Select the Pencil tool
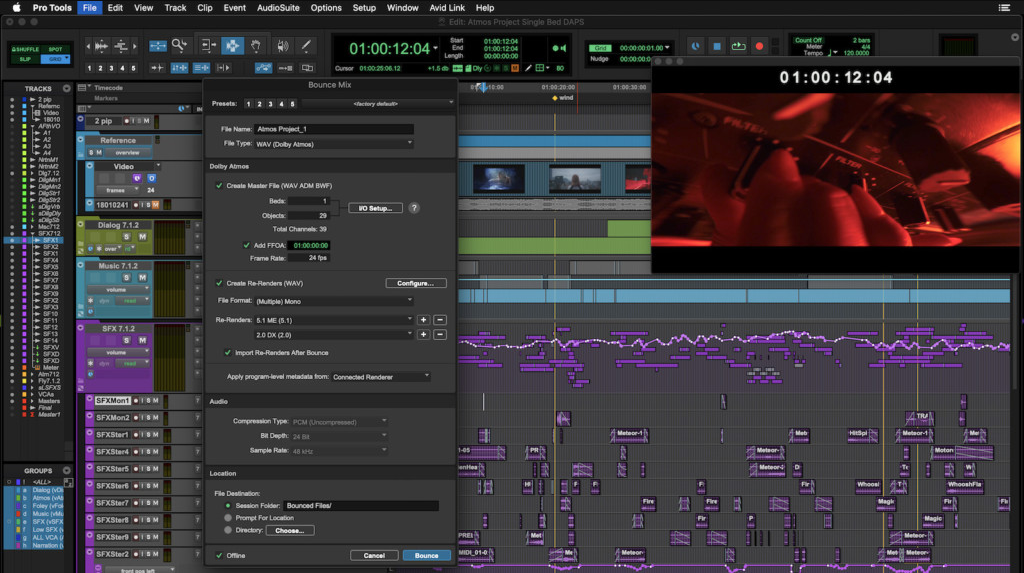The width and height of the screenshot is (1024, 573). (x=306, y=45)
